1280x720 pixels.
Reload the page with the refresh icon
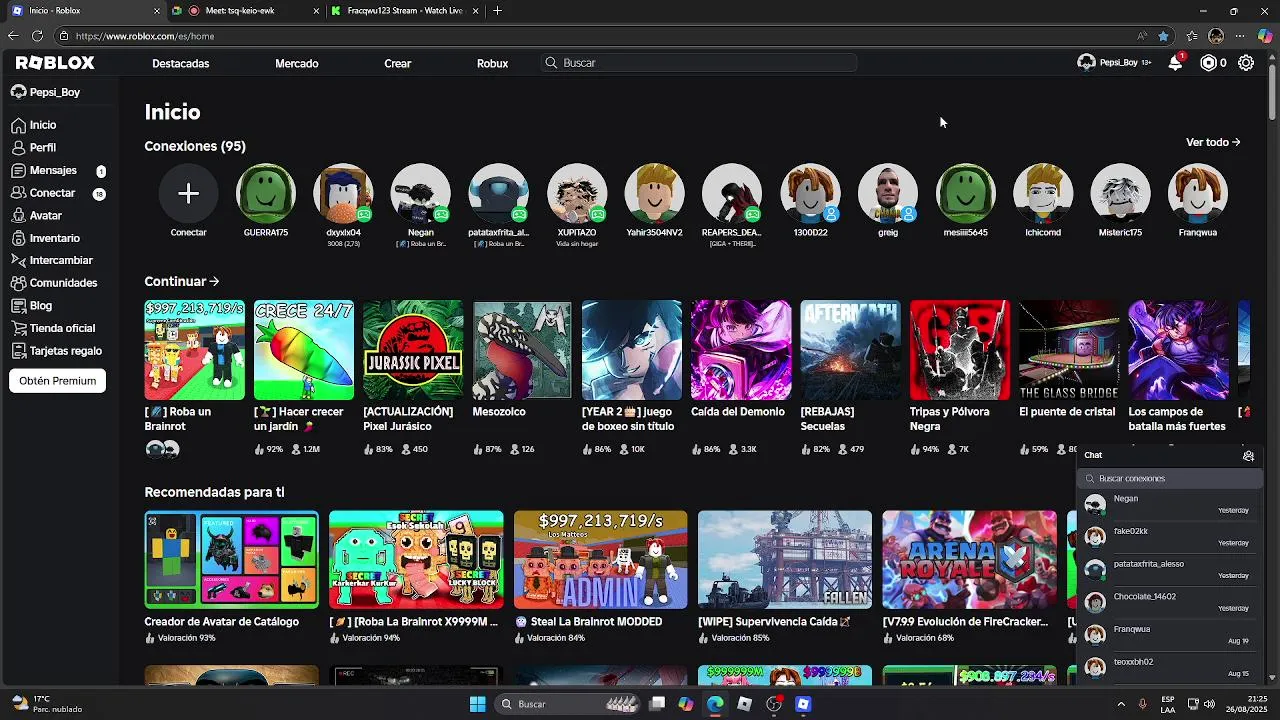pos(37,36)
